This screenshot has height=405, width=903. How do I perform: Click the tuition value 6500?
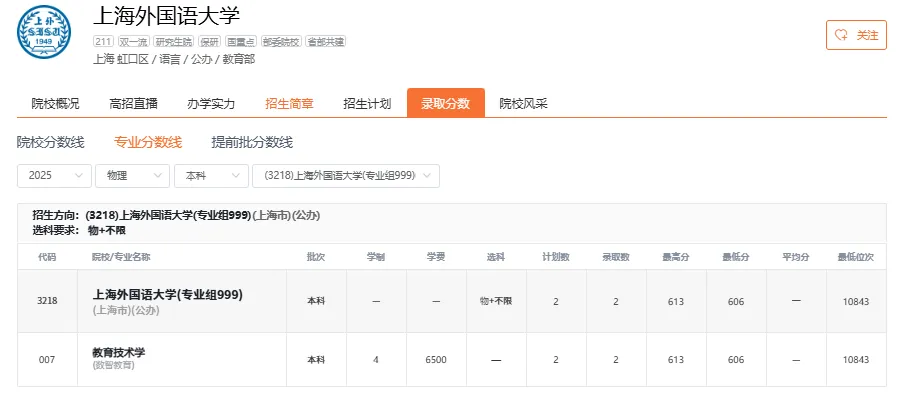tap(436, 359)
